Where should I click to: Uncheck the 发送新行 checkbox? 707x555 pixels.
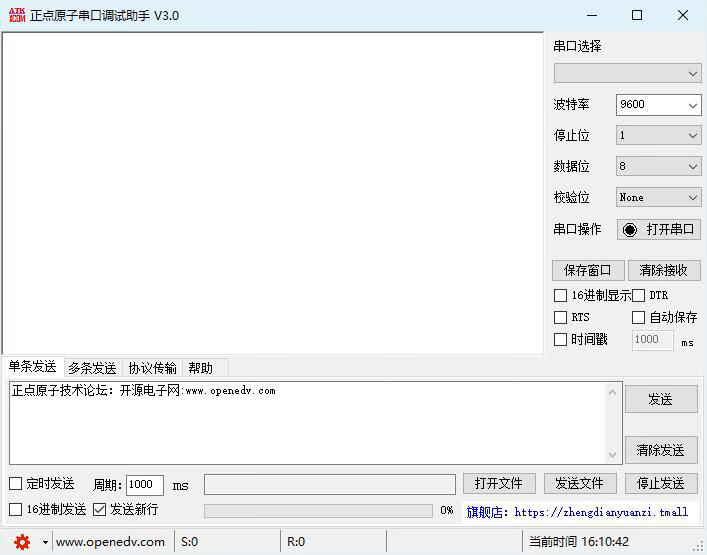click(99, 509)
